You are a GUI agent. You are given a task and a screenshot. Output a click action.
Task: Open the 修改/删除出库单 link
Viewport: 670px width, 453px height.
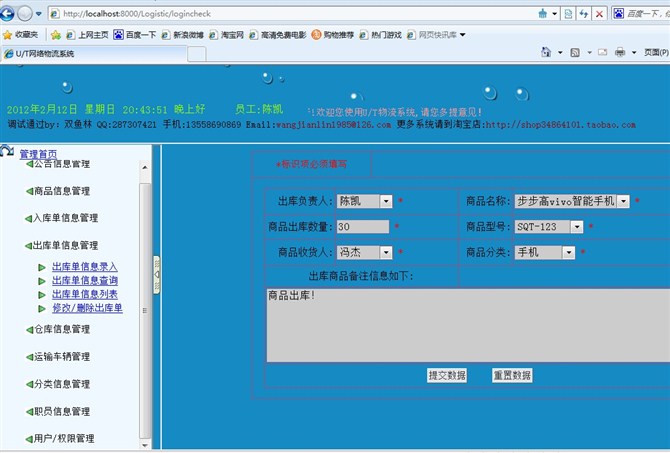pyautogui.click(x=87, y=308)
